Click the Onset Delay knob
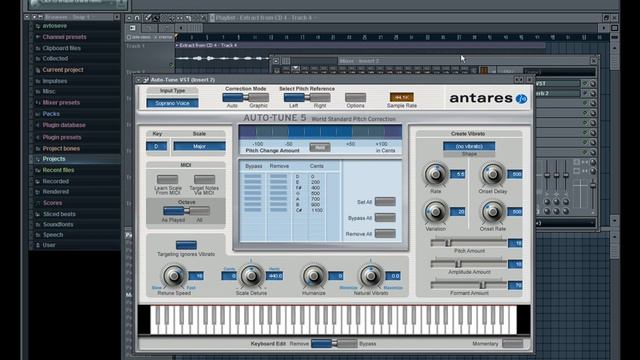Screen dimensions: 640x360 click(x=493, y=174)
